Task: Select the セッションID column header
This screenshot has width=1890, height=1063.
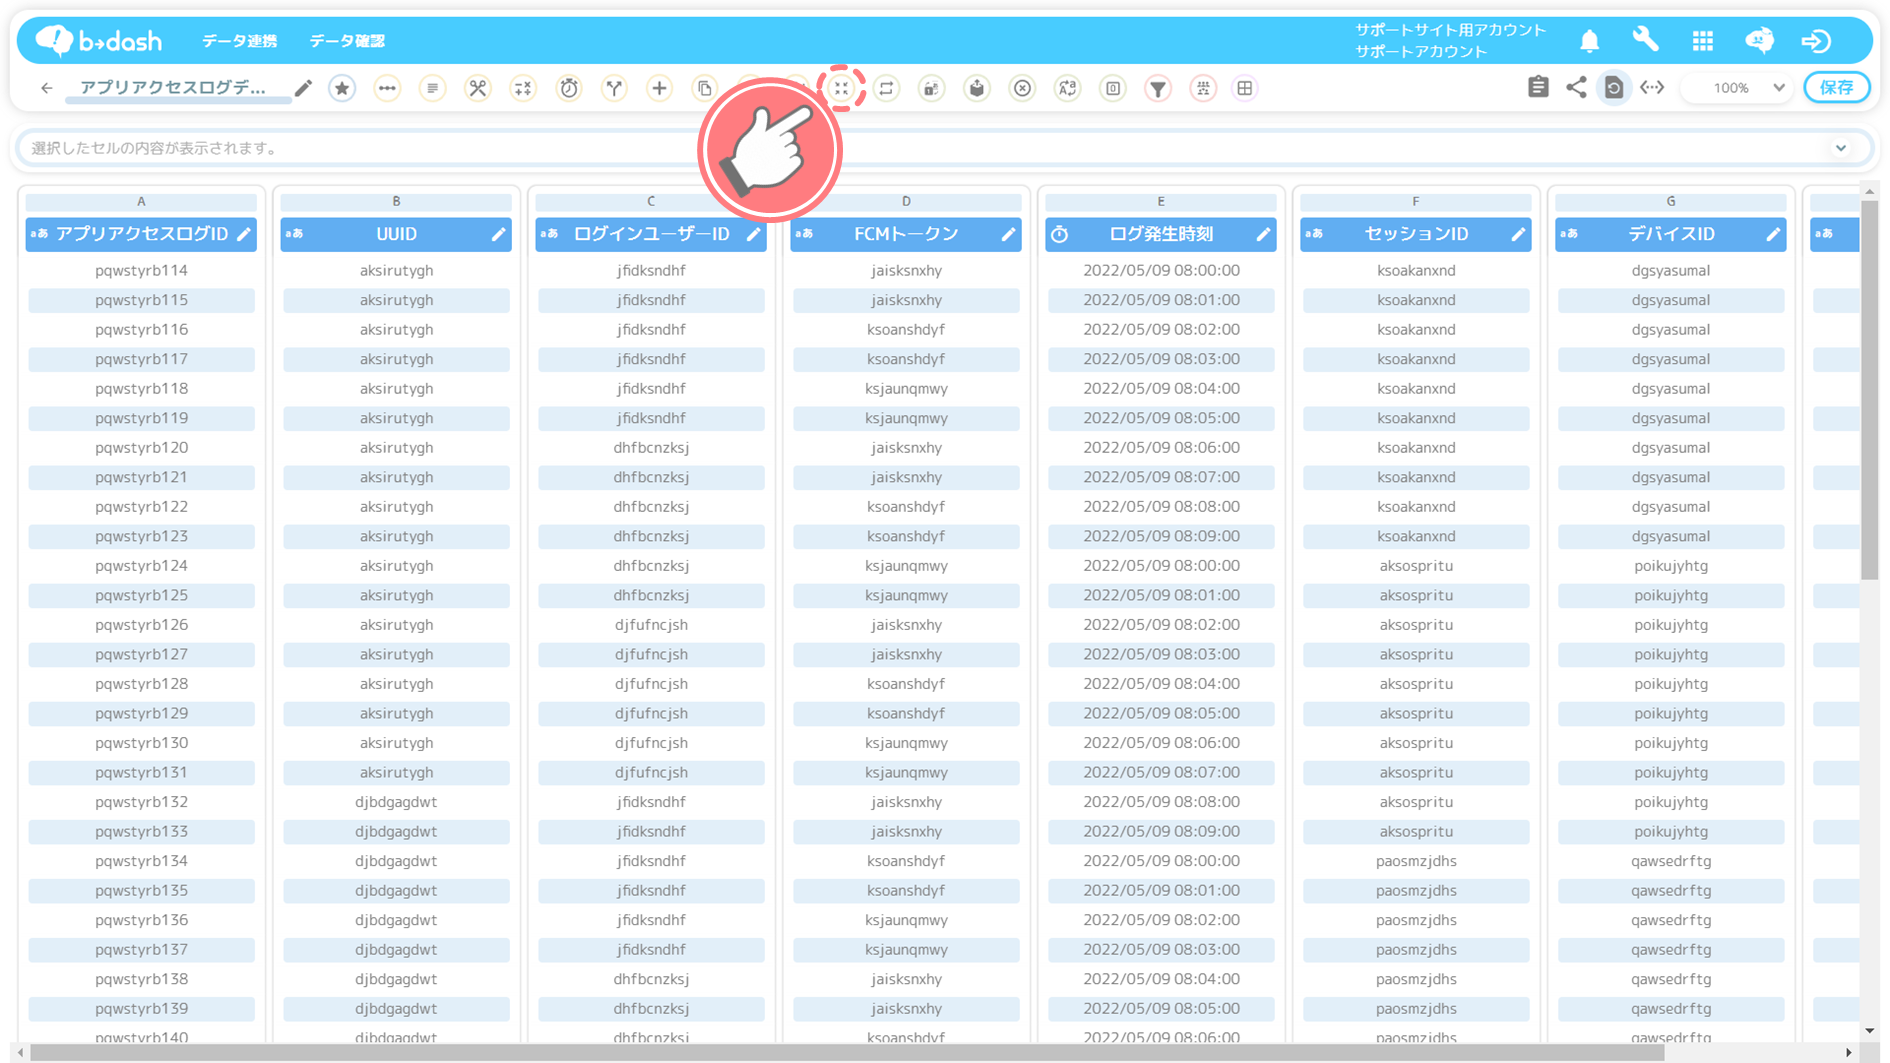Action: [x=1416, y=234]
